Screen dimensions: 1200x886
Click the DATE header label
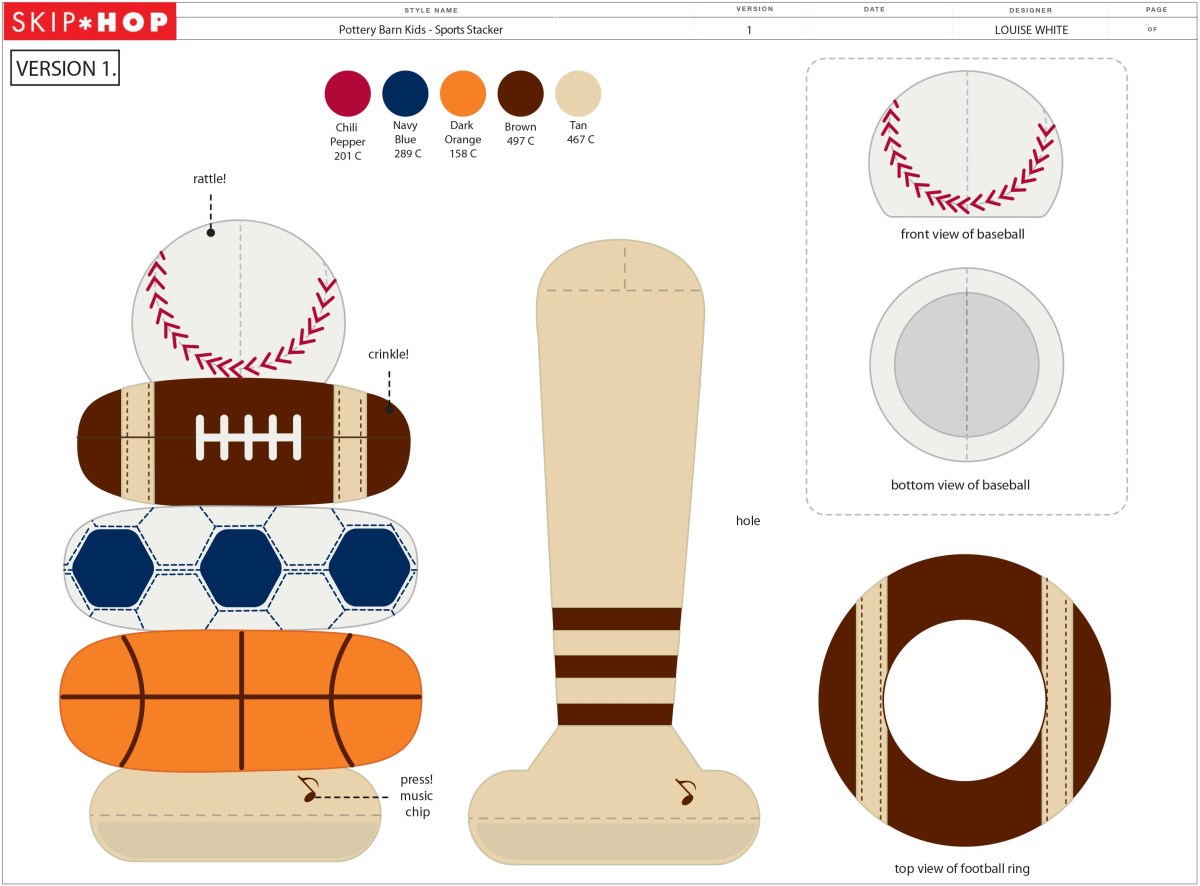tap(874, 9)
